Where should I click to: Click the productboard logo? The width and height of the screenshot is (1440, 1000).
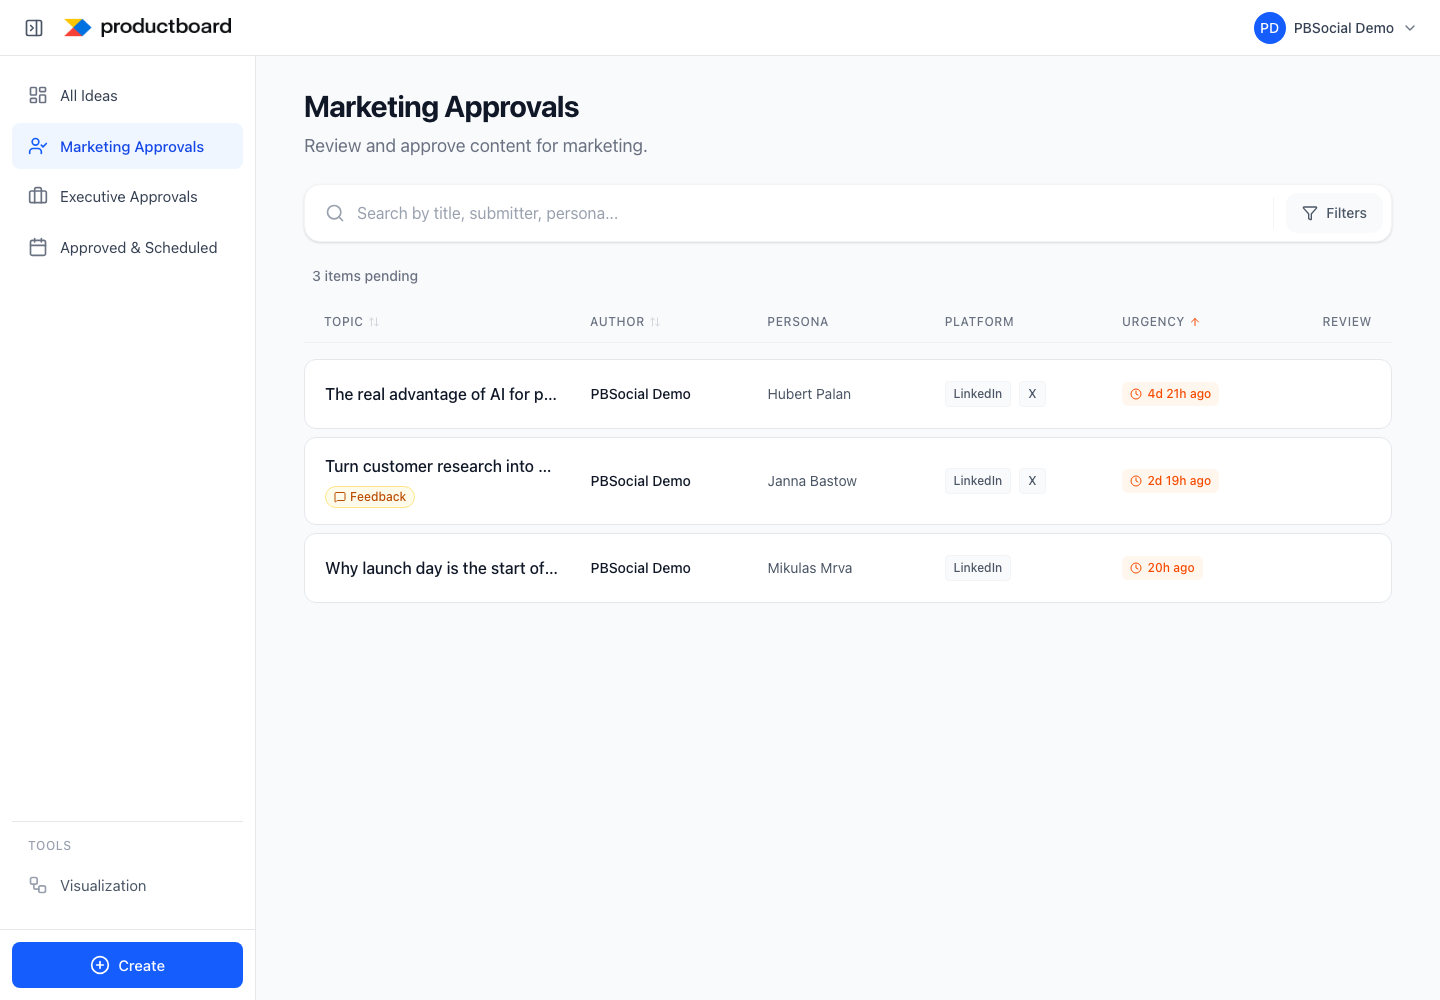click(148, 27)
